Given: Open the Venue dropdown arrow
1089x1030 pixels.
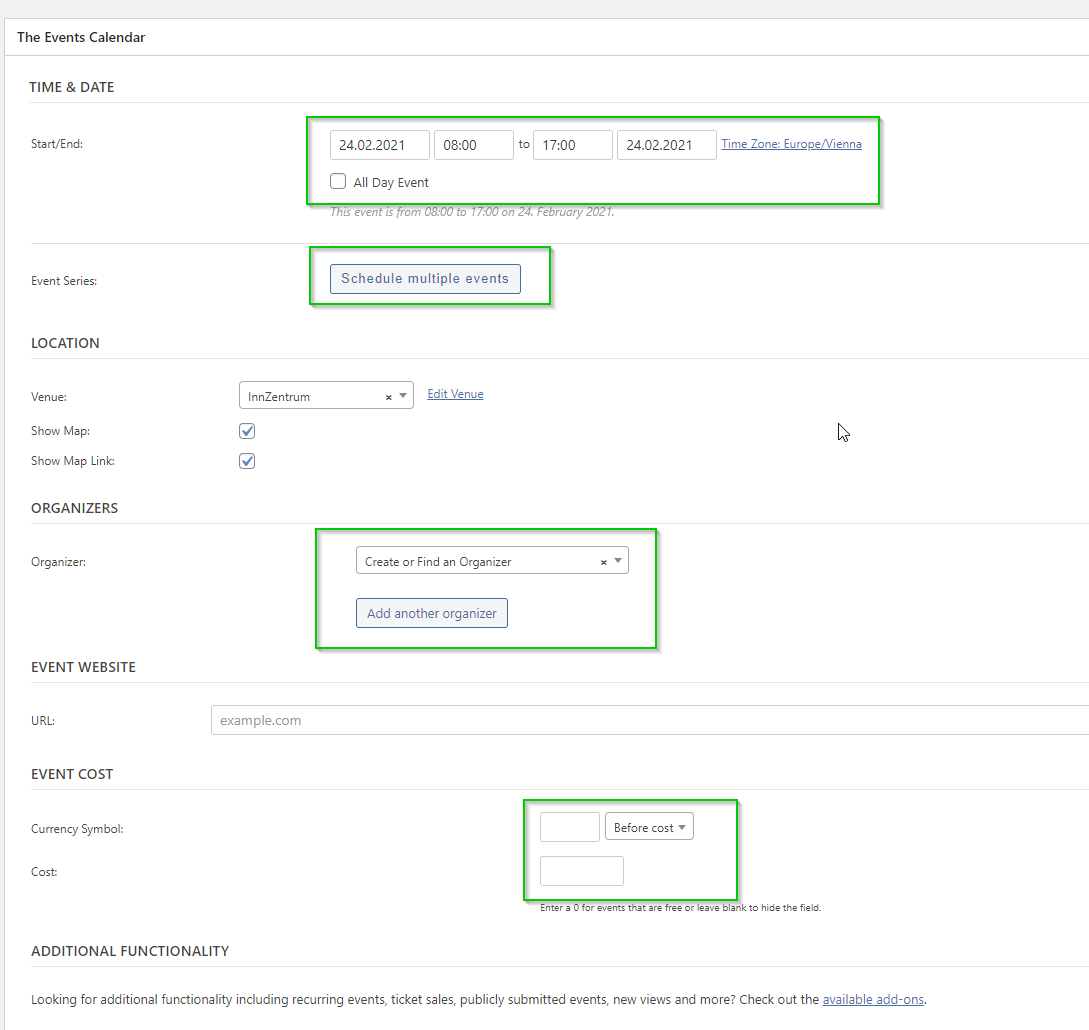Looking at the screenshot, I should (x=403, y=396).
